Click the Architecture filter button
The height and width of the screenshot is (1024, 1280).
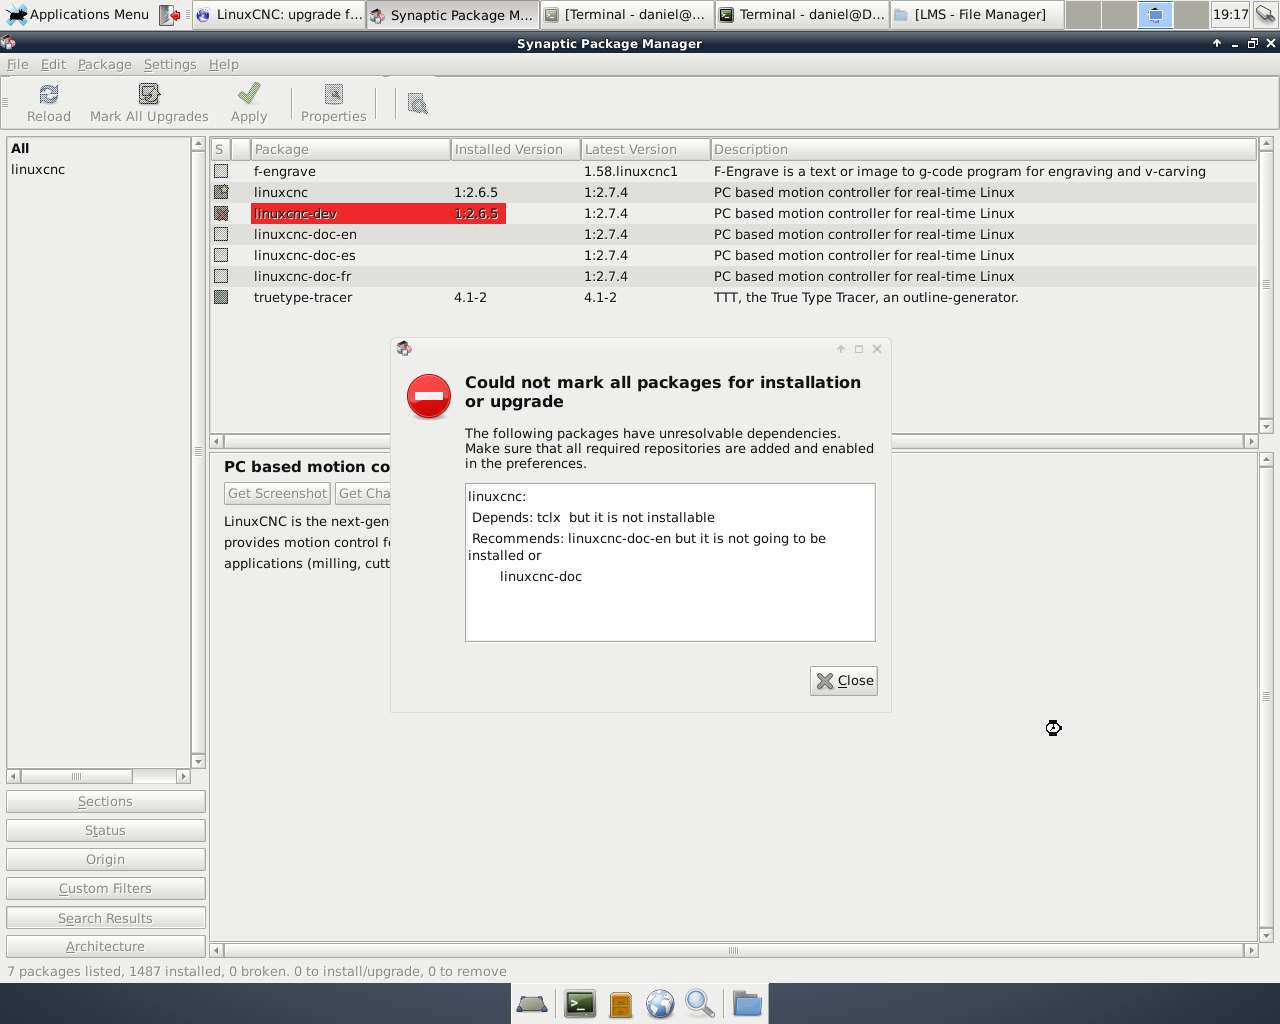(x=106, y=947)
